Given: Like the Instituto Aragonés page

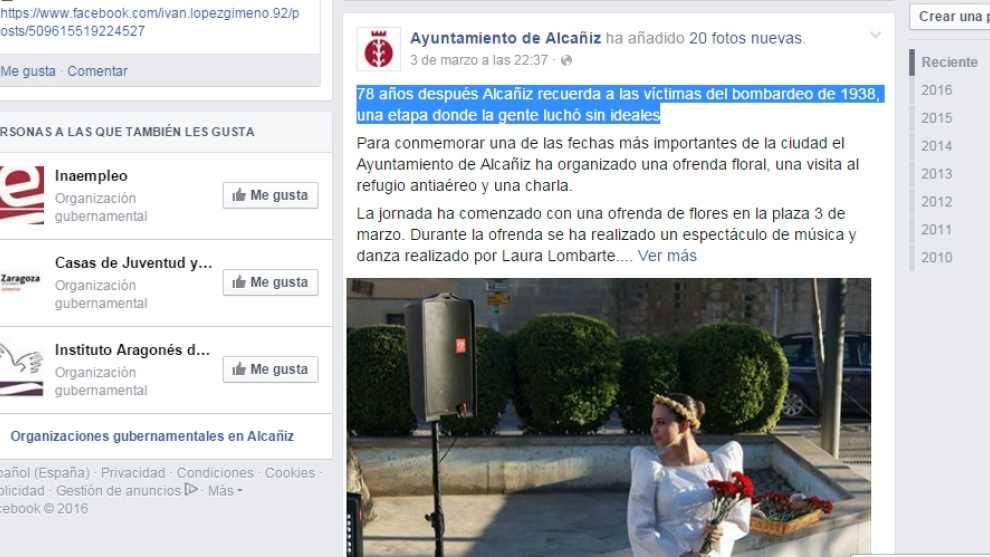Looking at the screenshot, I should [x=270, y=369].
